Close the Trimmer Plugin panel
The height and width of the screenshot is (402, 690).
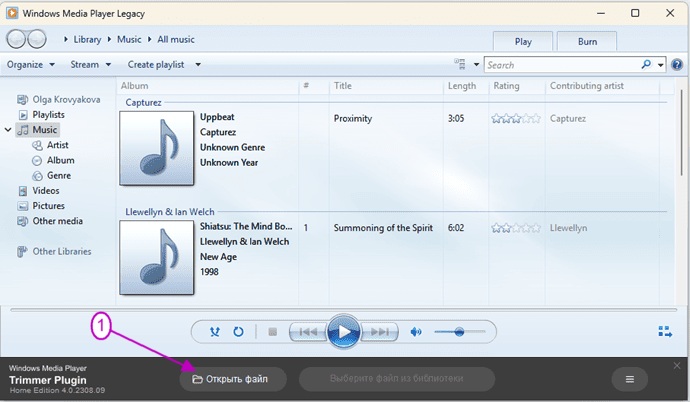click(x=677, y=365)
